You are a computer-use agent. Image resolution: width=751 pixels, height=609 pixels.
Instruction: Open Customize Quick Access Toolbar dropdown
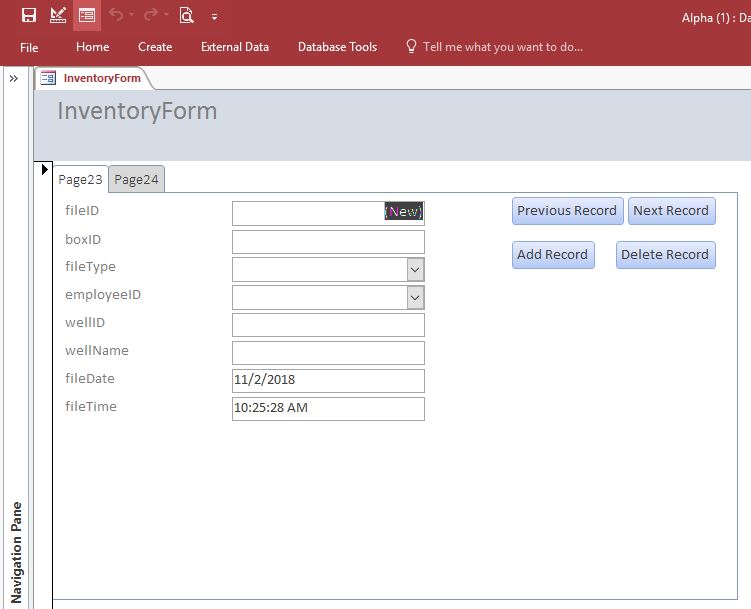click(x=214, y=16)
